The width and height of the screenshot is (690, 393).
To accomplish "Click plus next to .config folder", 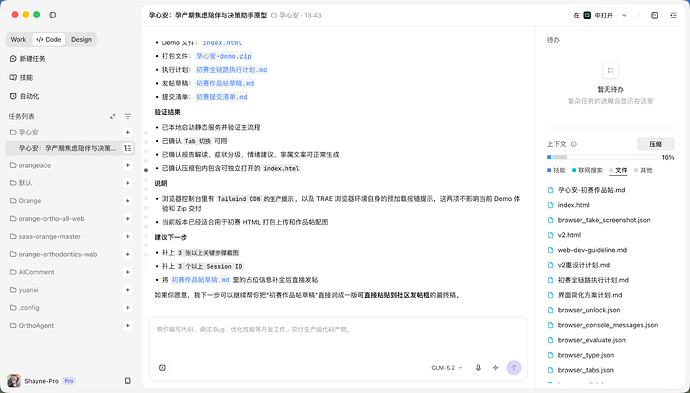I will pyautogui.click(x=128, y=308).
